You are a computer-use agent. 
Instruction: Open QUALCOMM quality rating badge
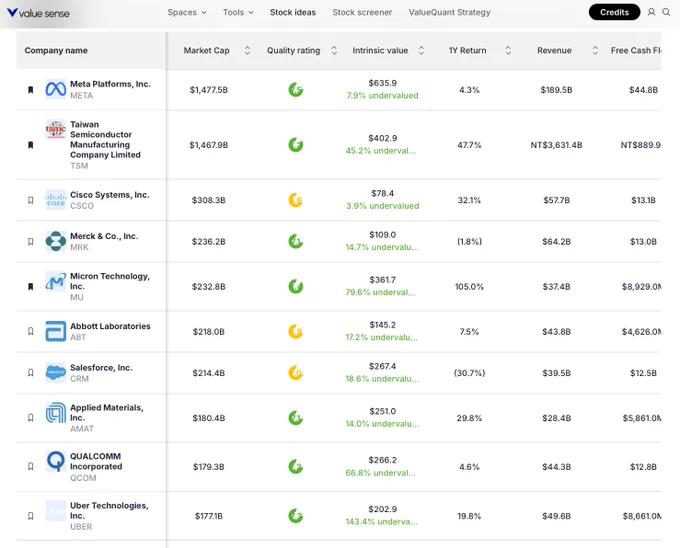pos(296,466)
